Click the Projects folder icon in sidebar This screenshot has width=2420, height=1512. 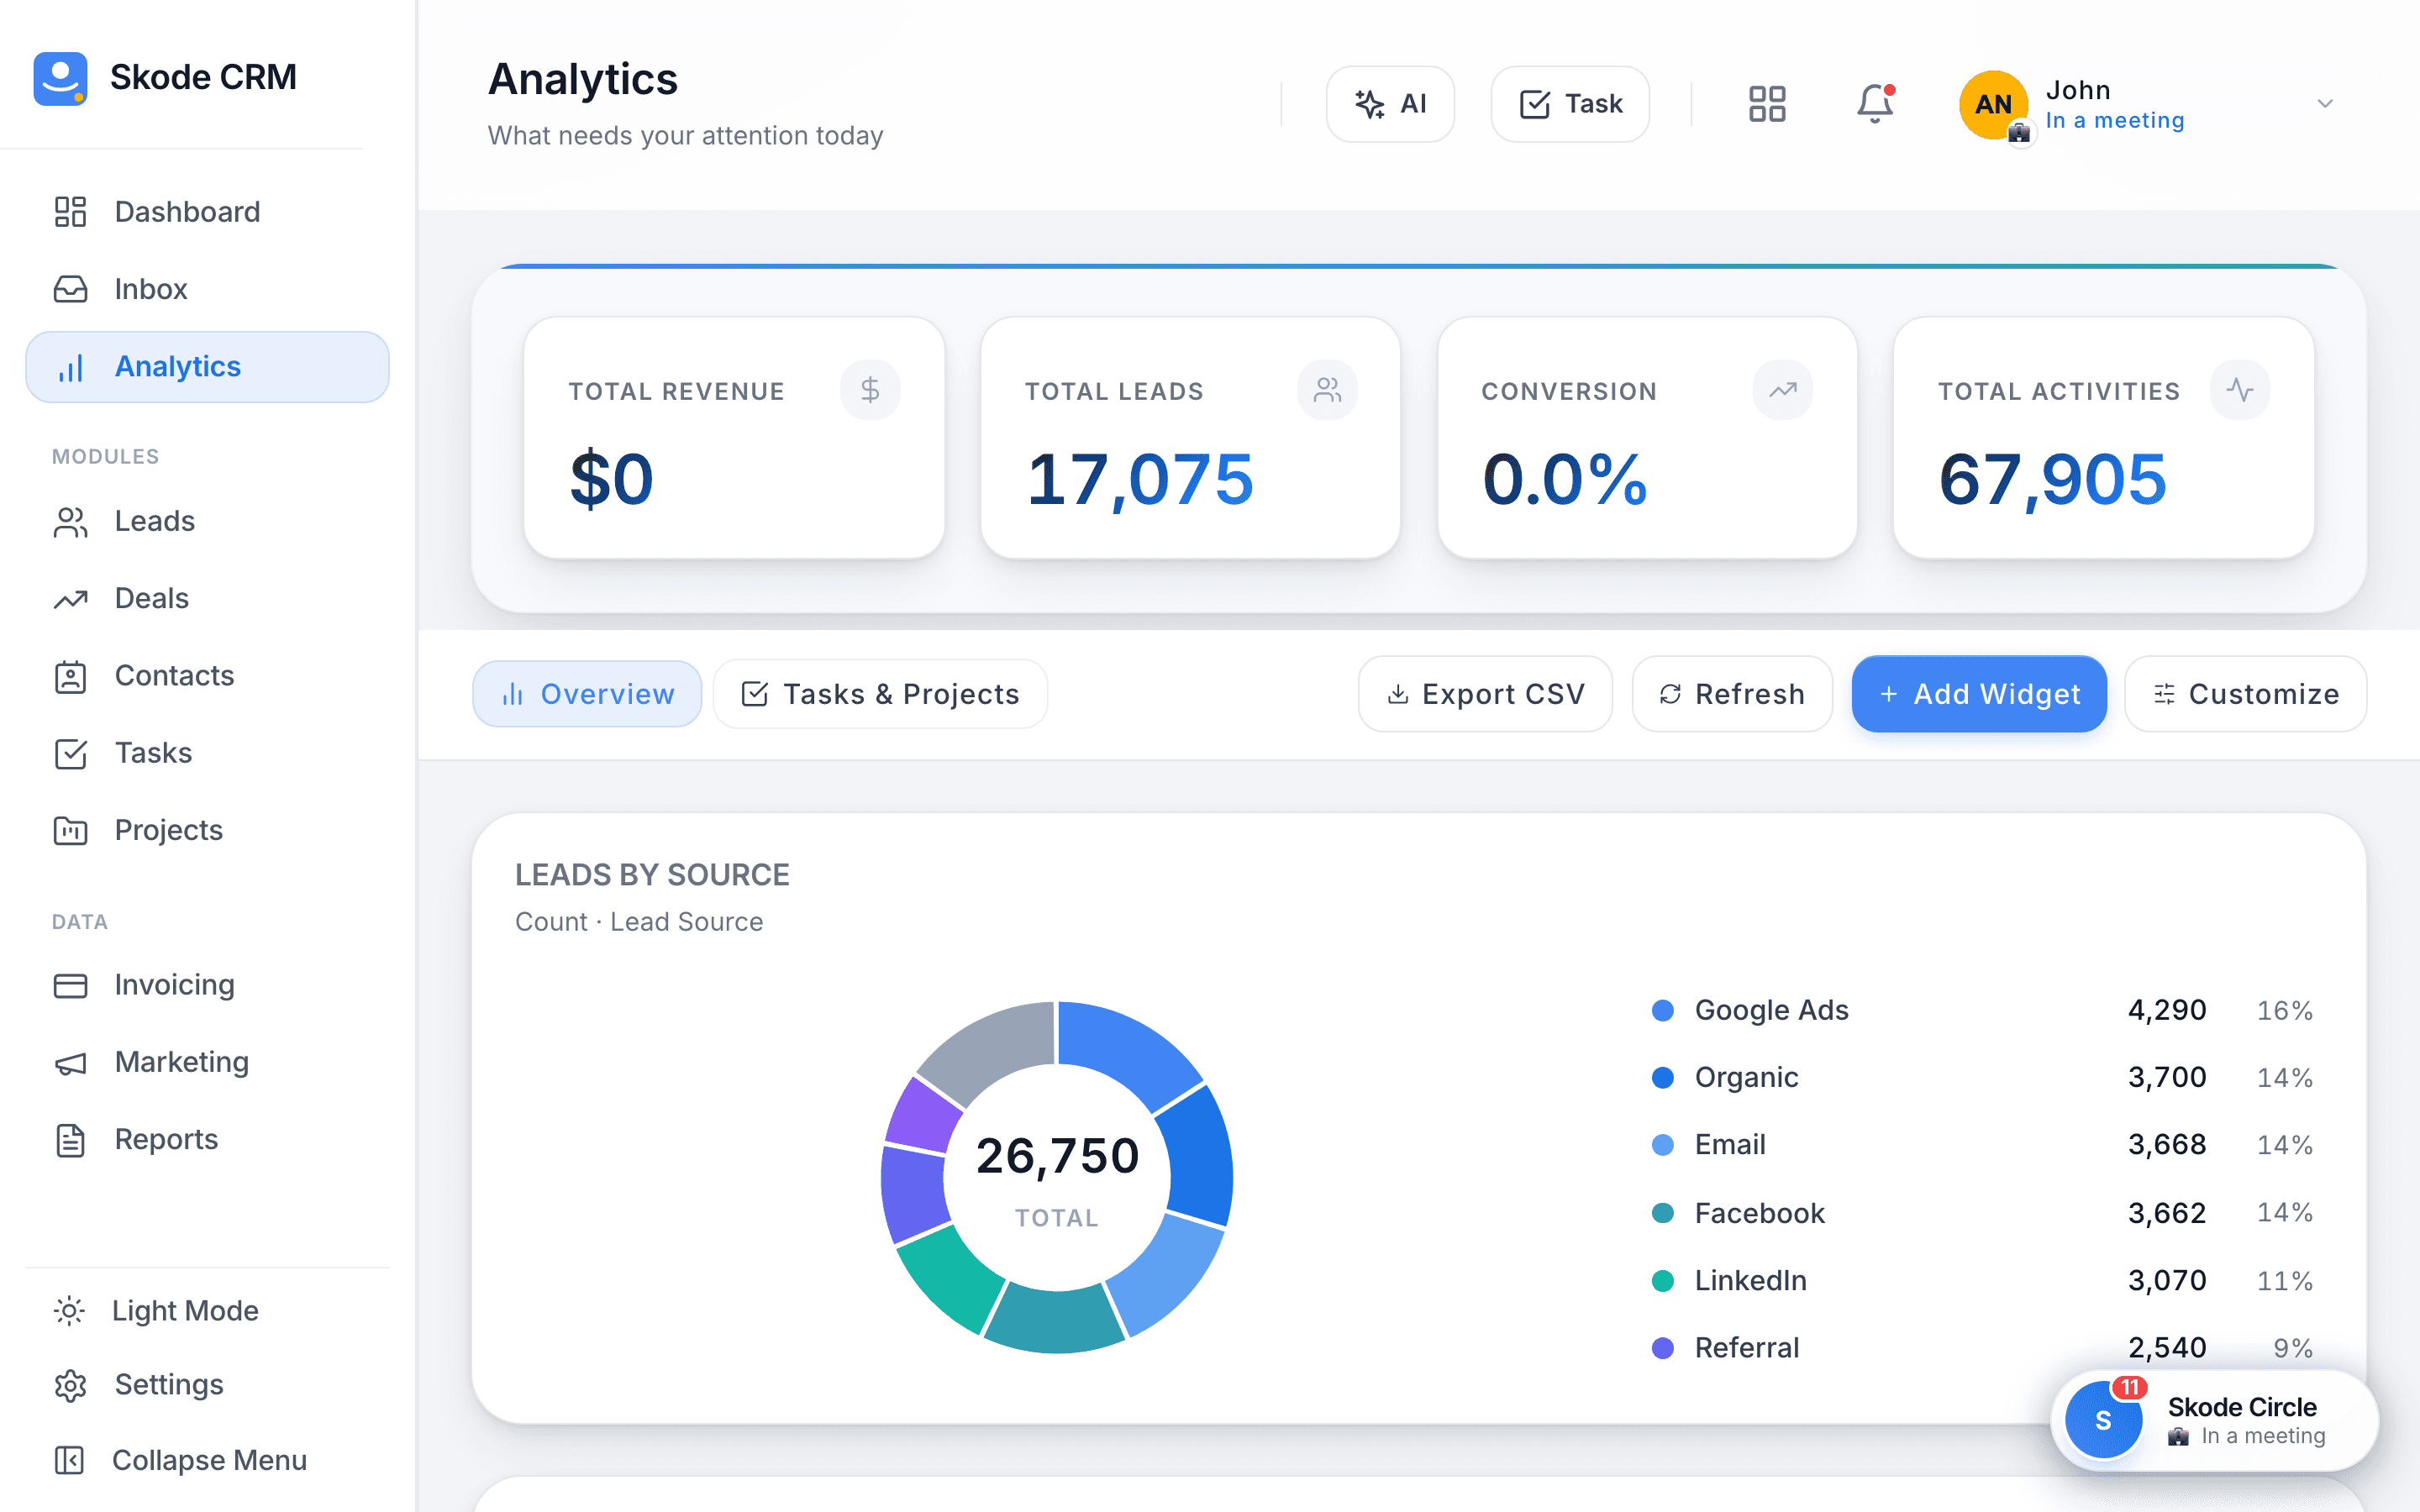tap(70, 830)
